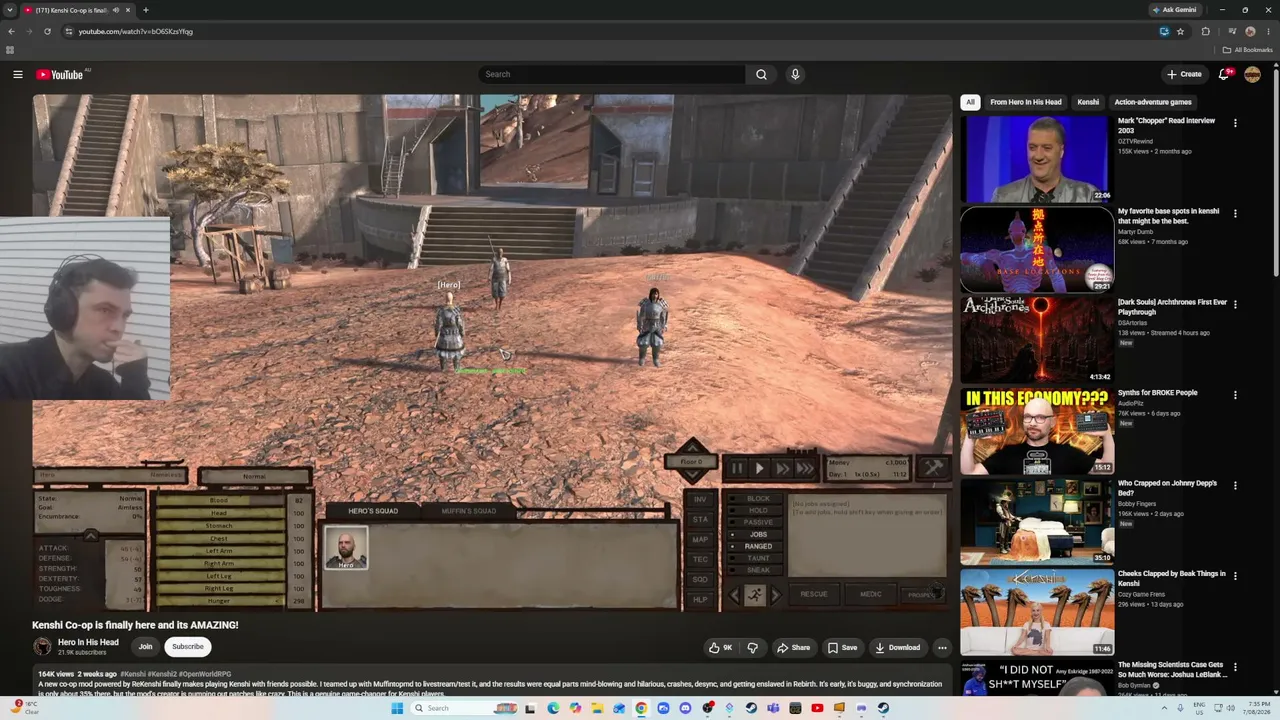Viewport: 1280px width, 720px height.
Task: Mute the tab using its speaker icon
Action: [x=116, y=10]
